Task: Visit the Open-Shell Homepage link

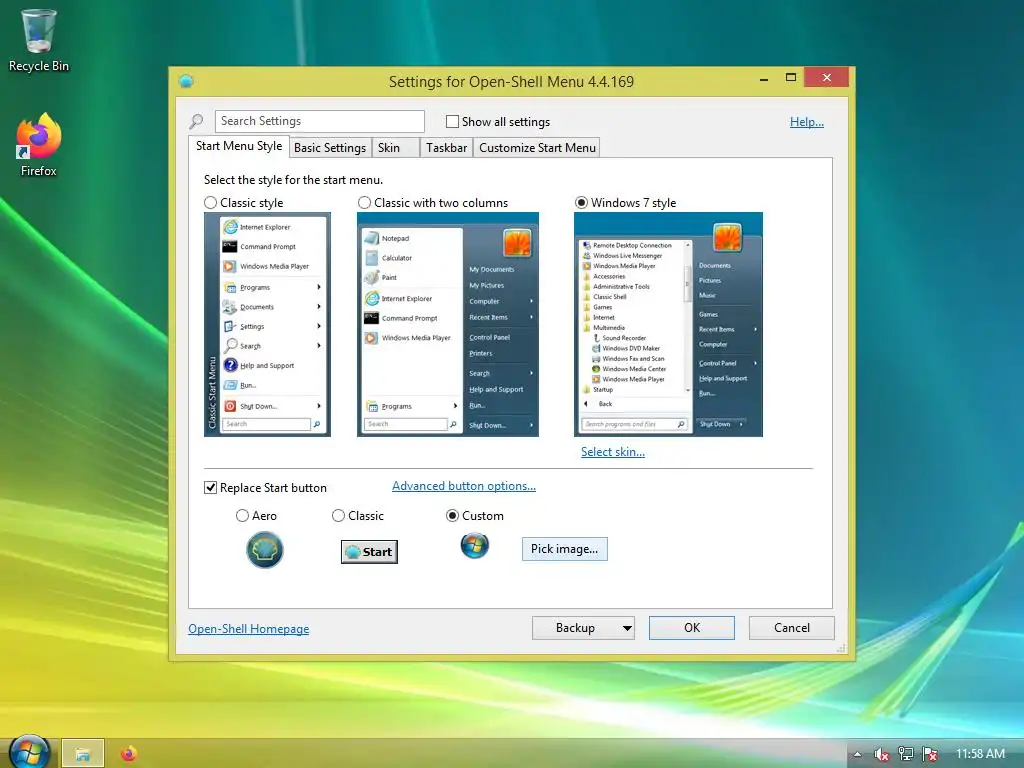Action: [249, 629]
